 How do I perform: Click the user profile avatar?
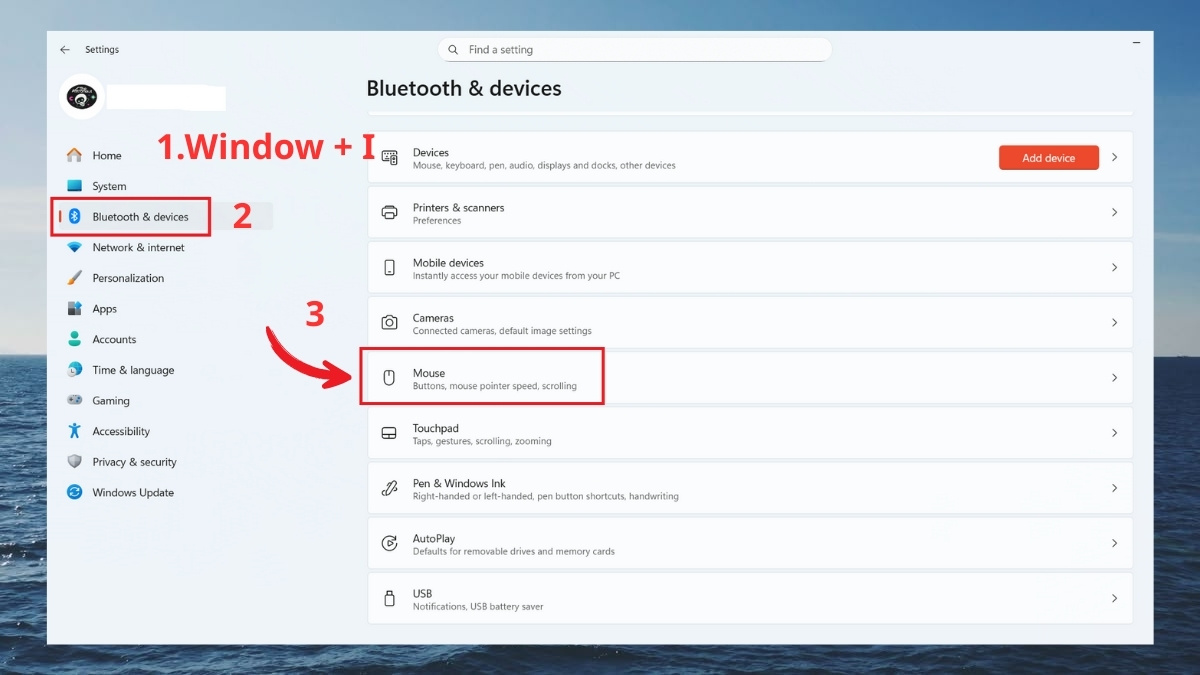tap(81, 97)
